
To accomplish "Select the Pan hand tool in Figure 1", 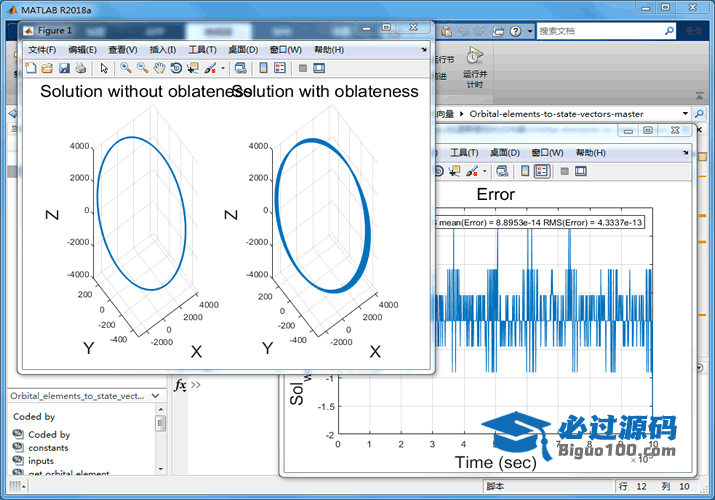I will [159, 68].
